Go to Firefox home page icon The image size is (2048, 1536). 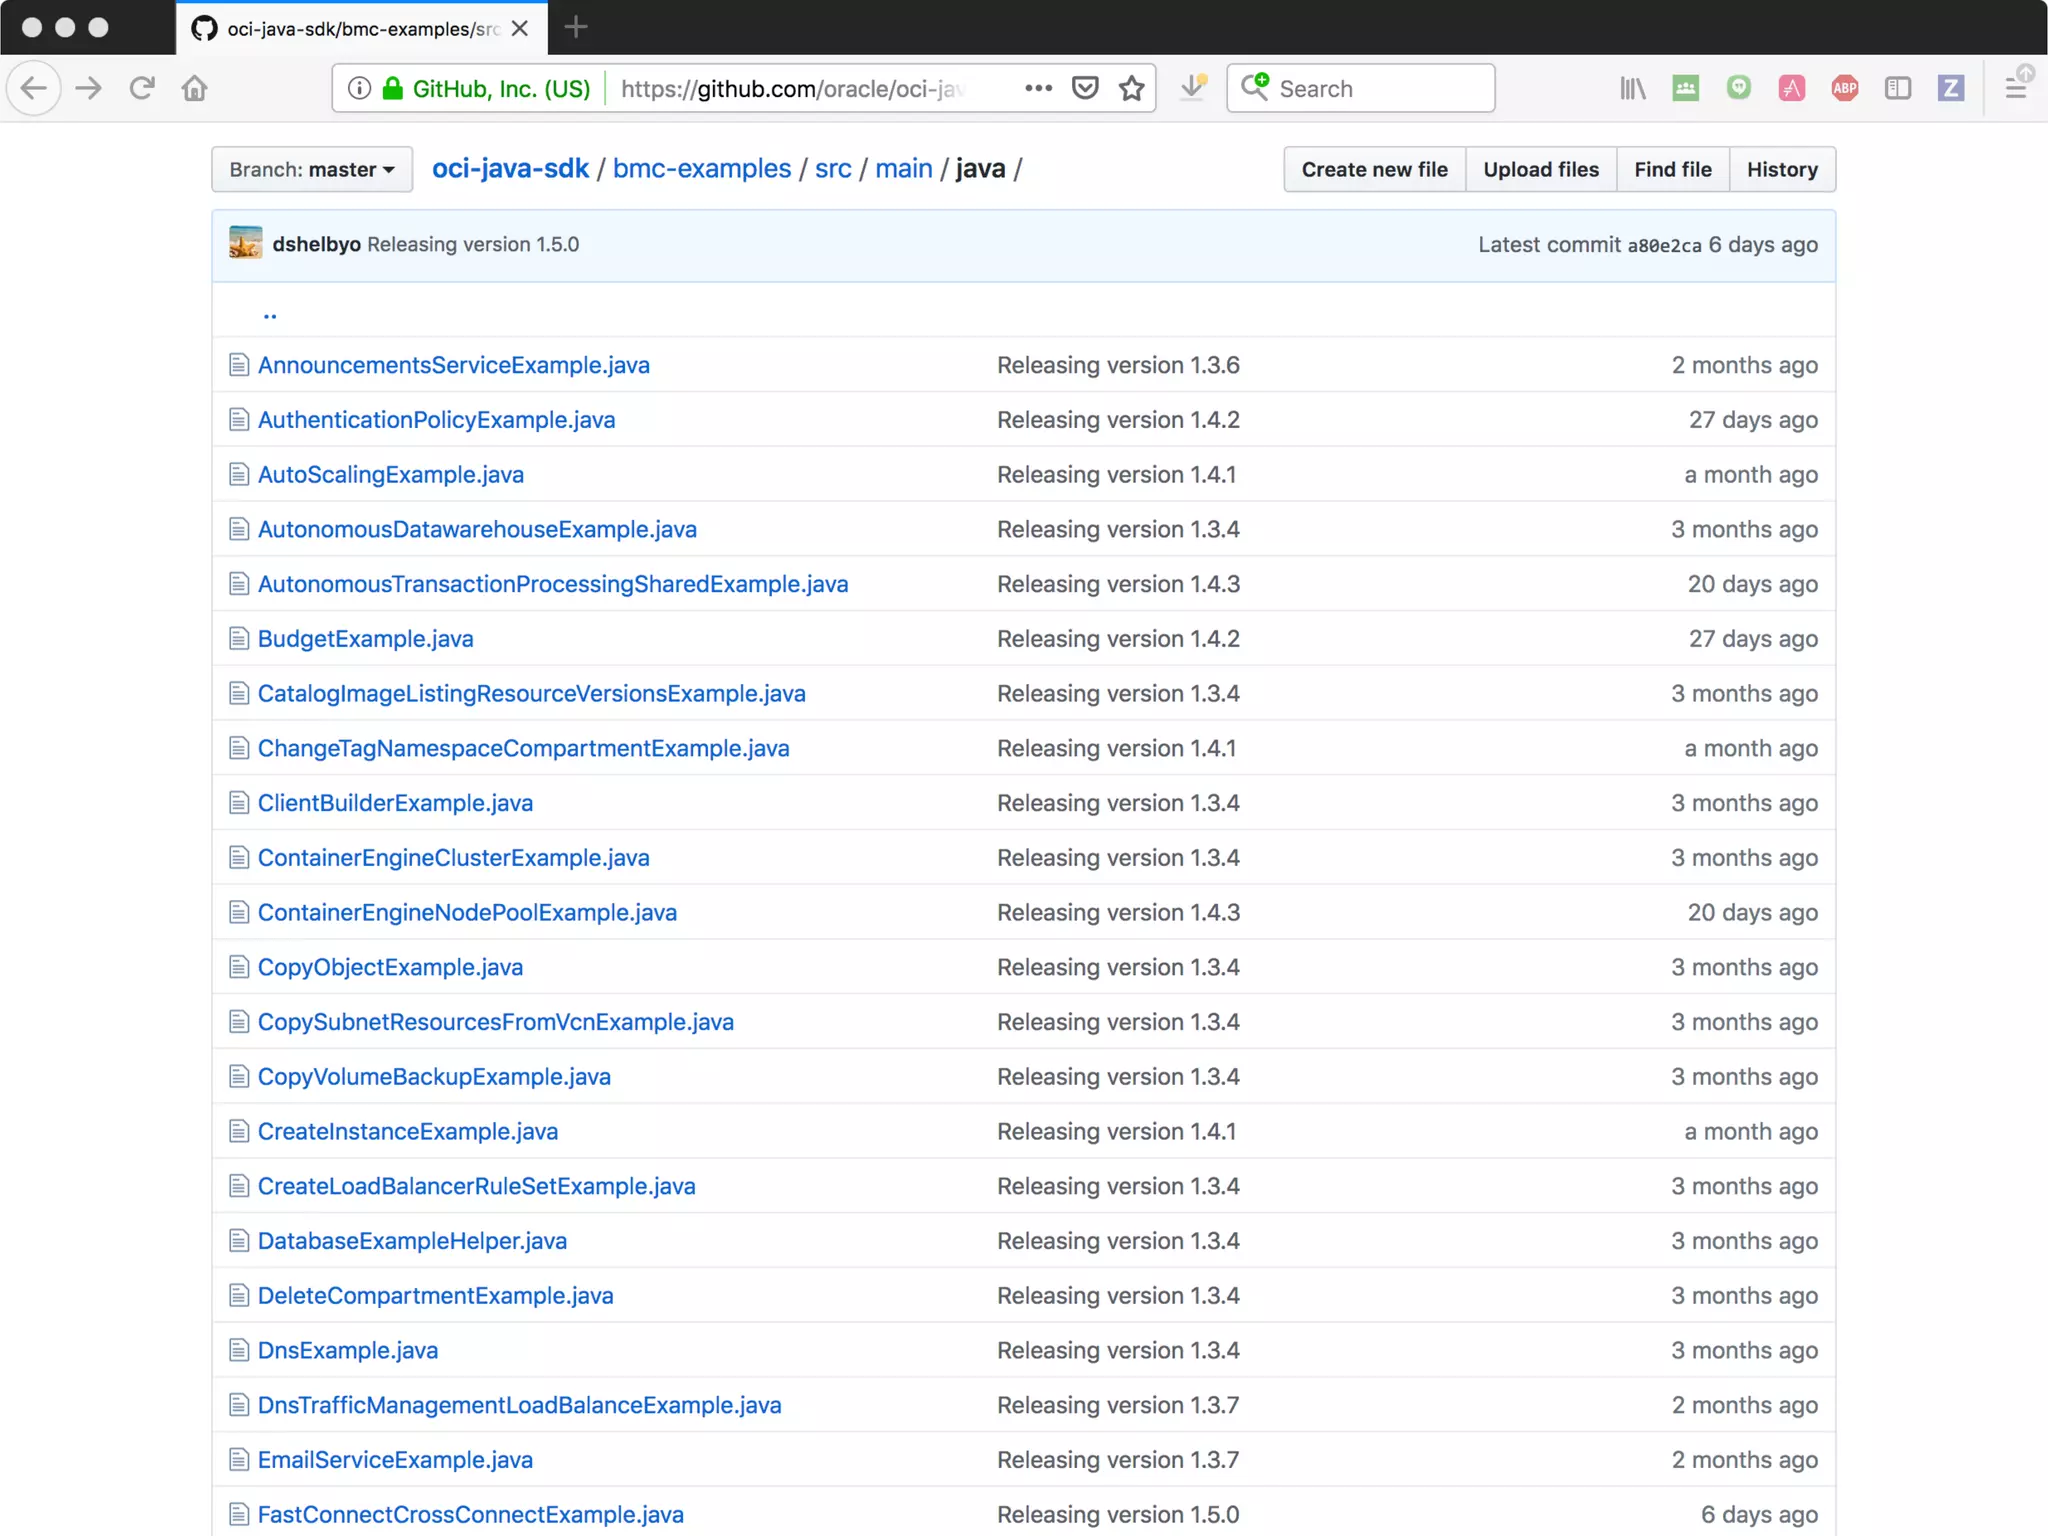click(x=195, y=88)
